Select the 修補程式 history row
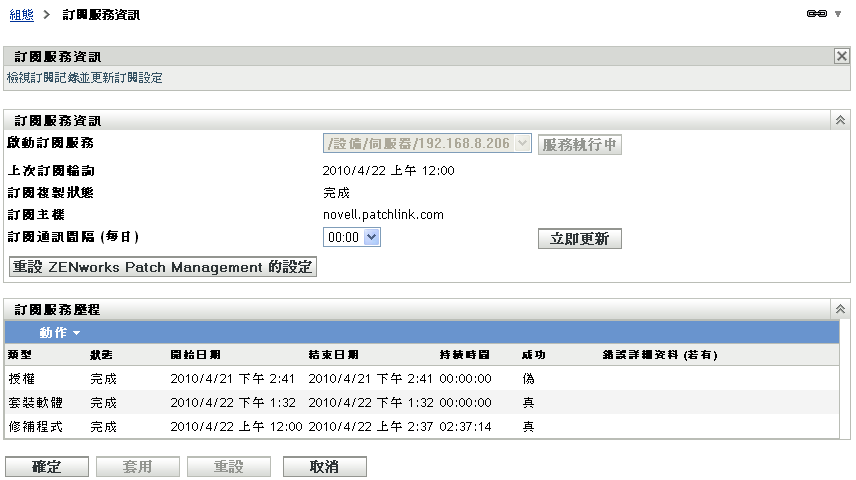This screenshot has width=856, height=480. pos(421,426)
